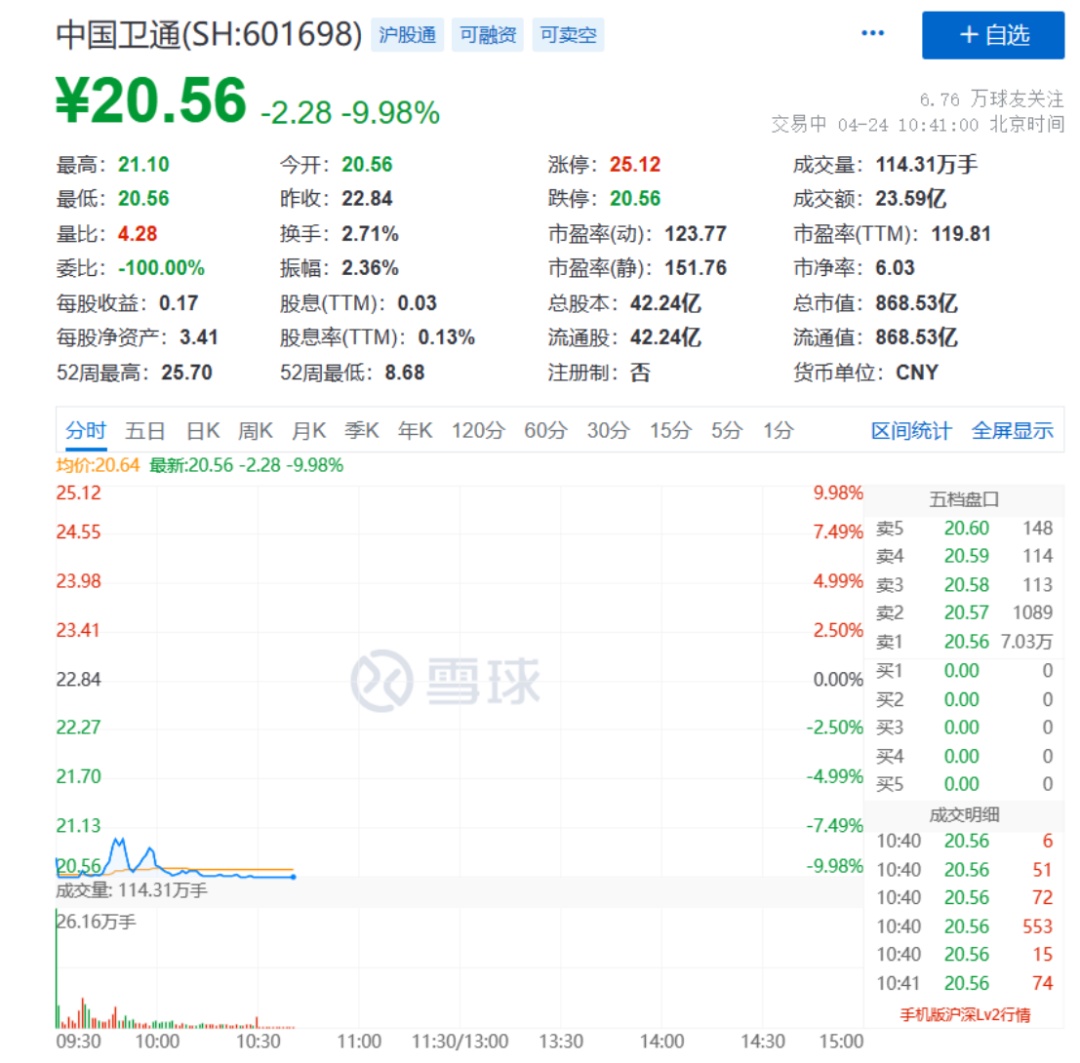Switch to 1分 interval tab

pyautogui.click(x=778, y=431)
